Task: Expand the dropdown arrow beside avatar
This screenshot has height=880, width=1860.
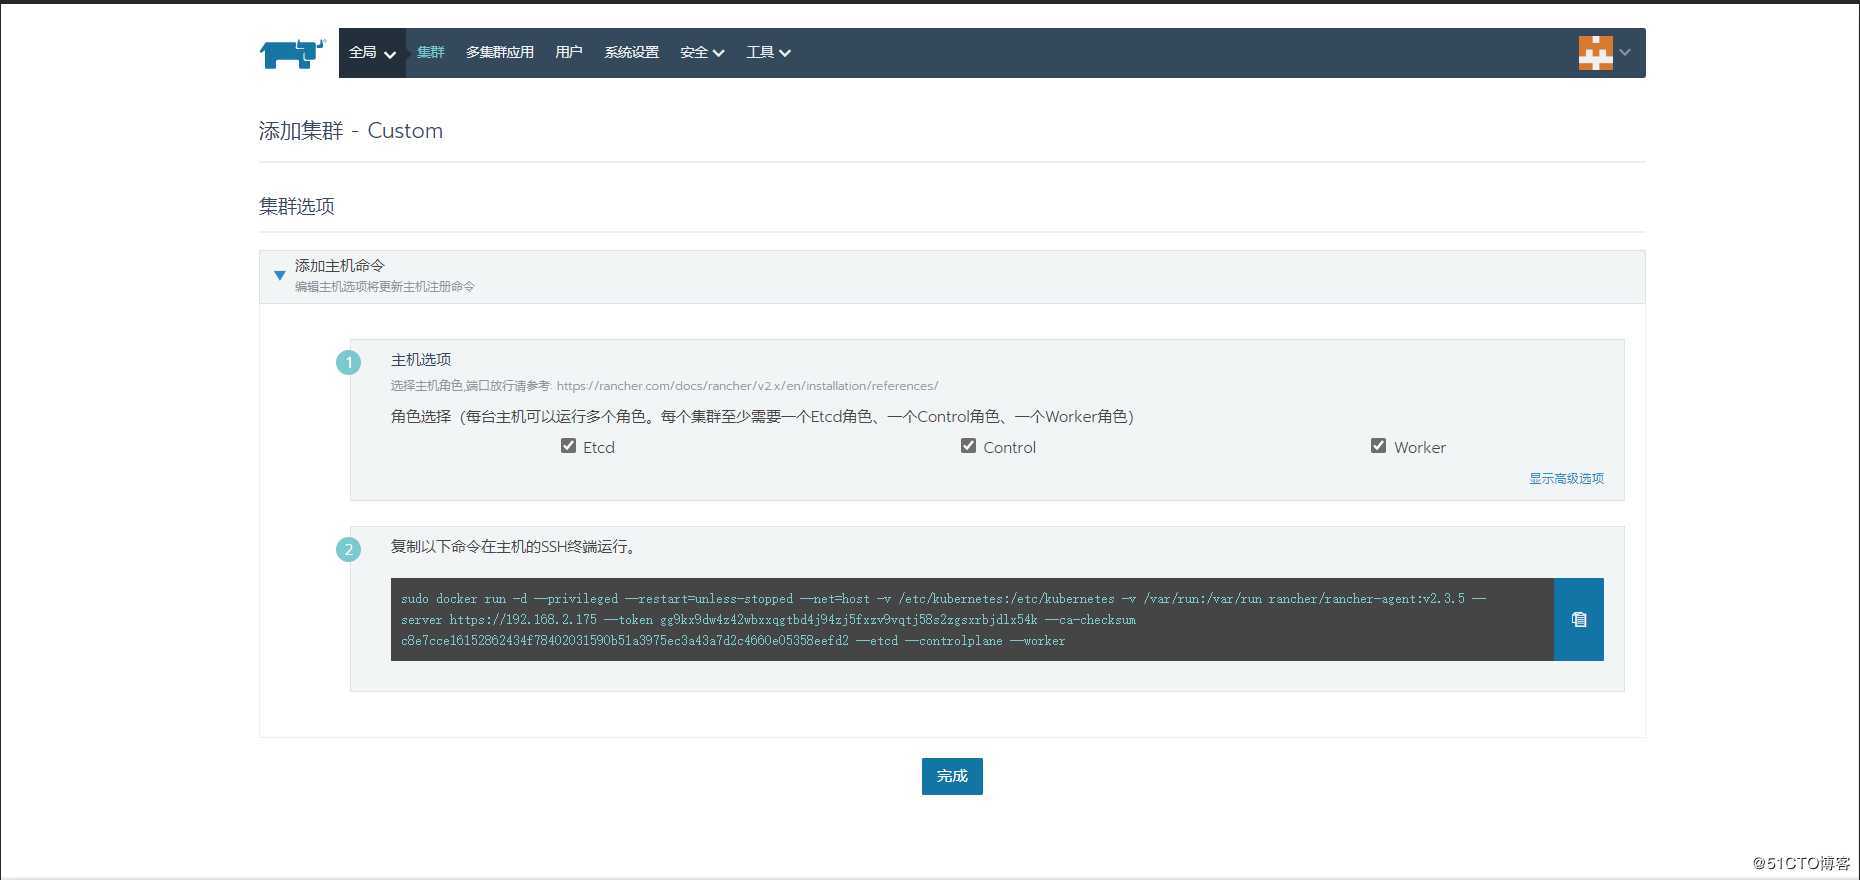Action: (1625, 53)
